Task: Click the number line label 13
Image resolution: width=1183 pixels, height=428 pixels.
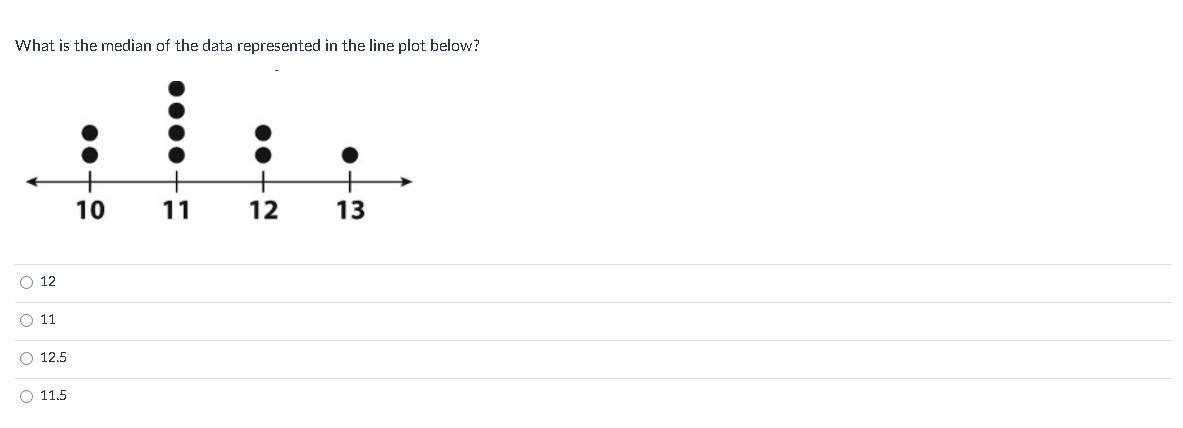Action: [x=350, y=210]
